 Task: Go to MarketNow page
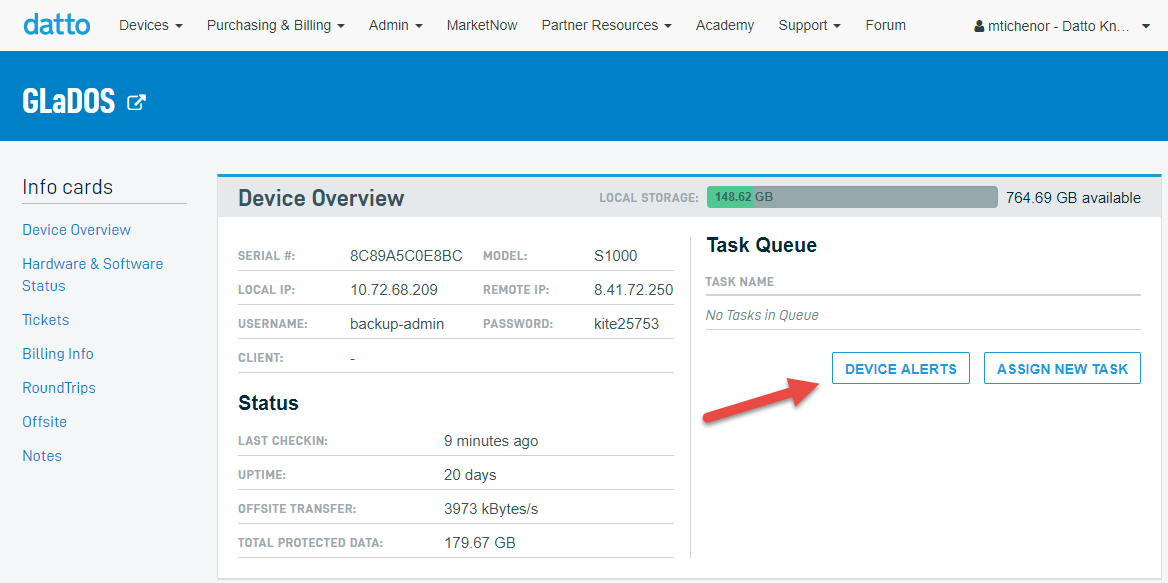pos(482,25)
